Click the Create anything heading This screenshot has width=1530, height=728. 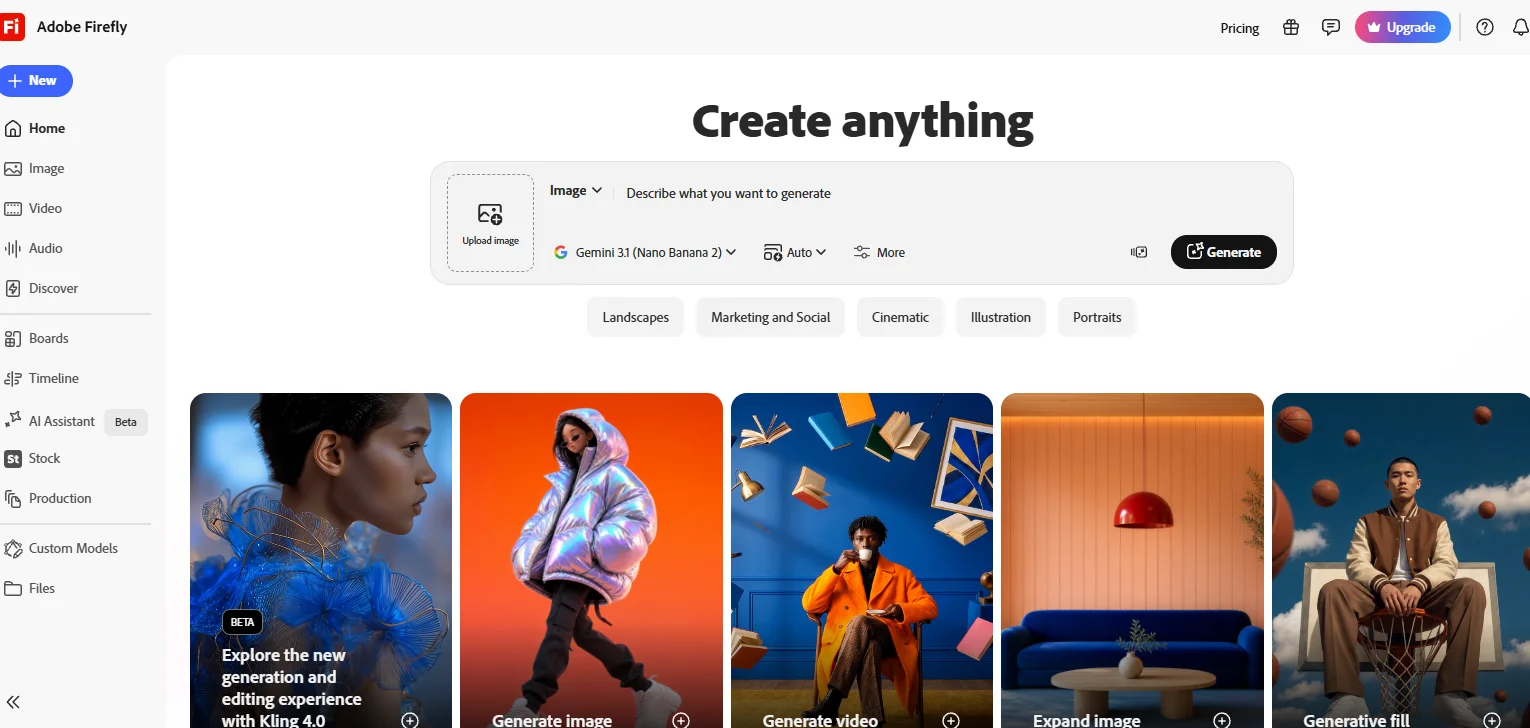coord(862,122)
